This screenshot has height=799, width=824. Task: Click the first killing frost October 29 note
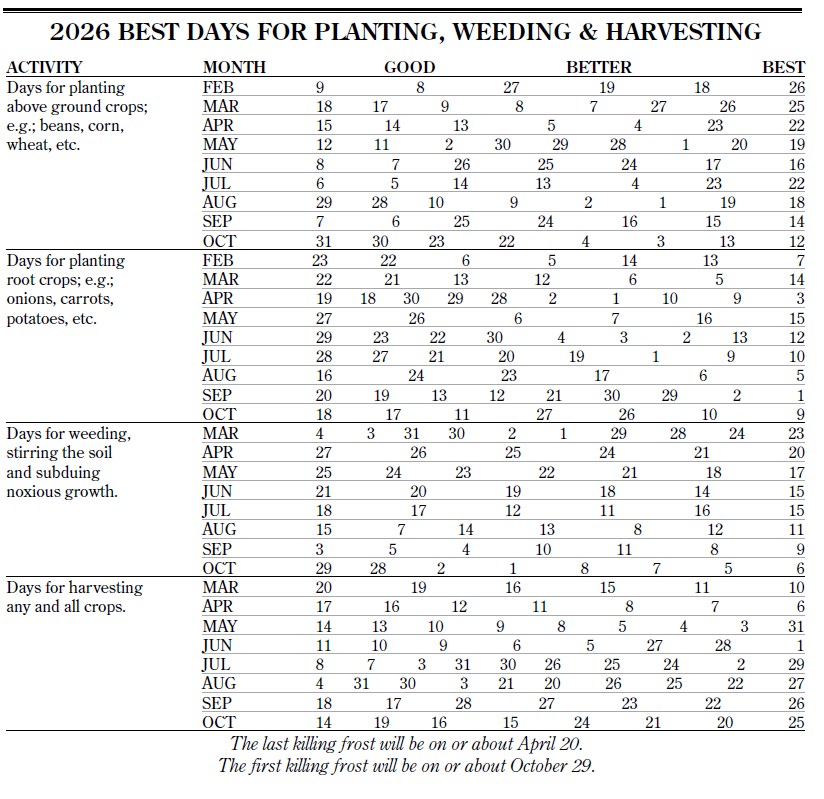tap(406, 767)
